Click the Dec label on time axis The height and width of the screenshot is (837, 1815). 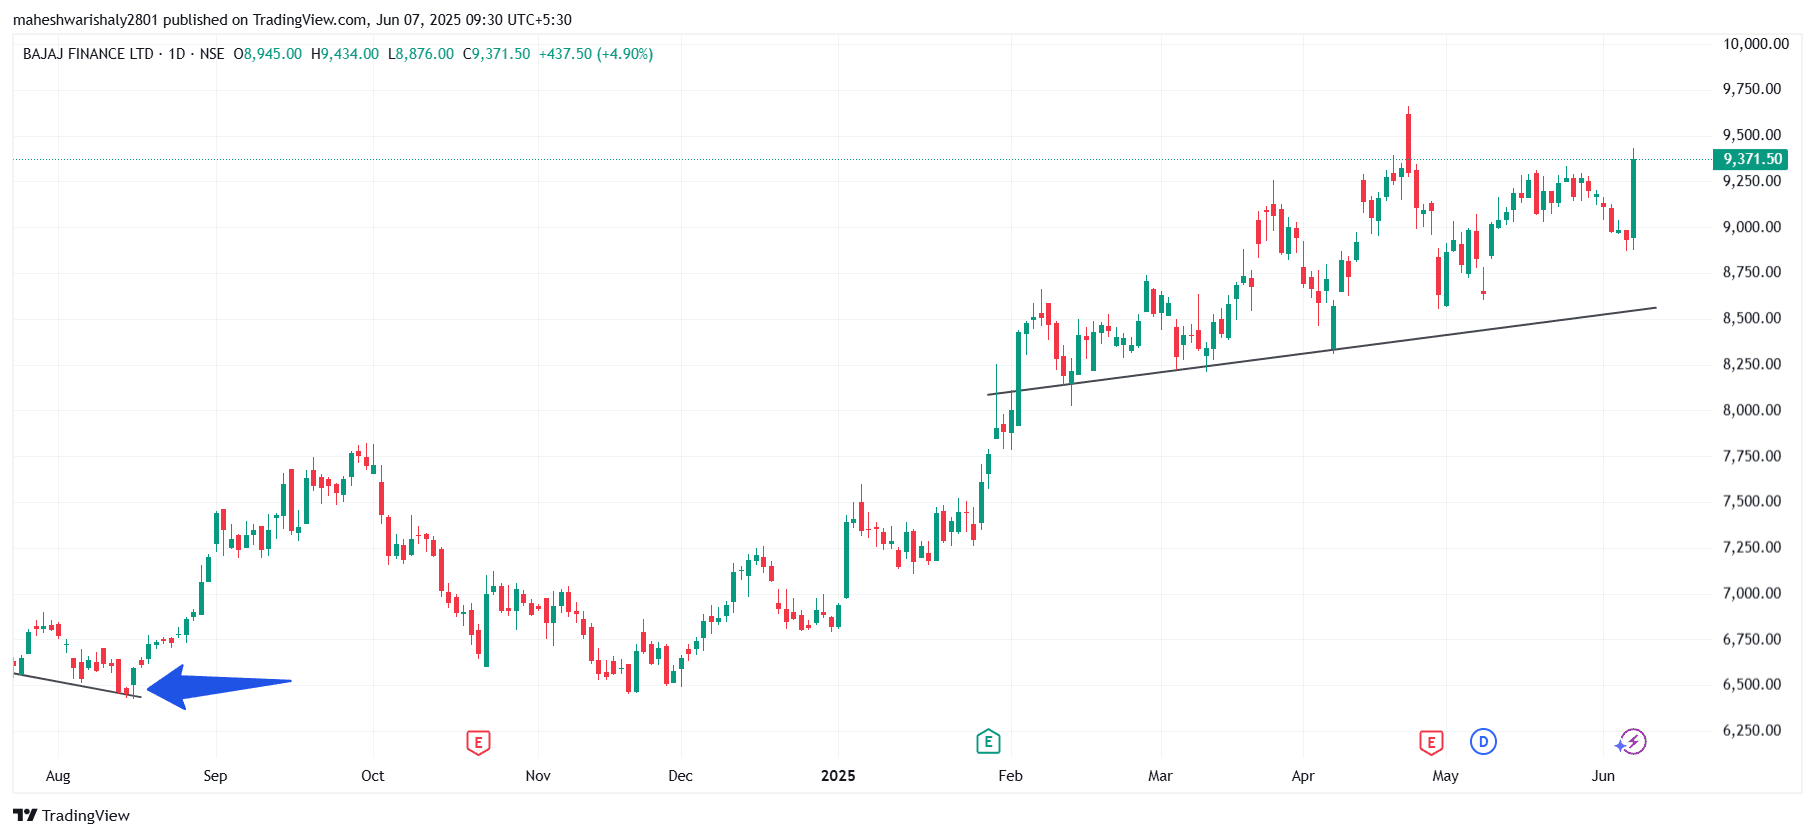[x=680, y=776]
